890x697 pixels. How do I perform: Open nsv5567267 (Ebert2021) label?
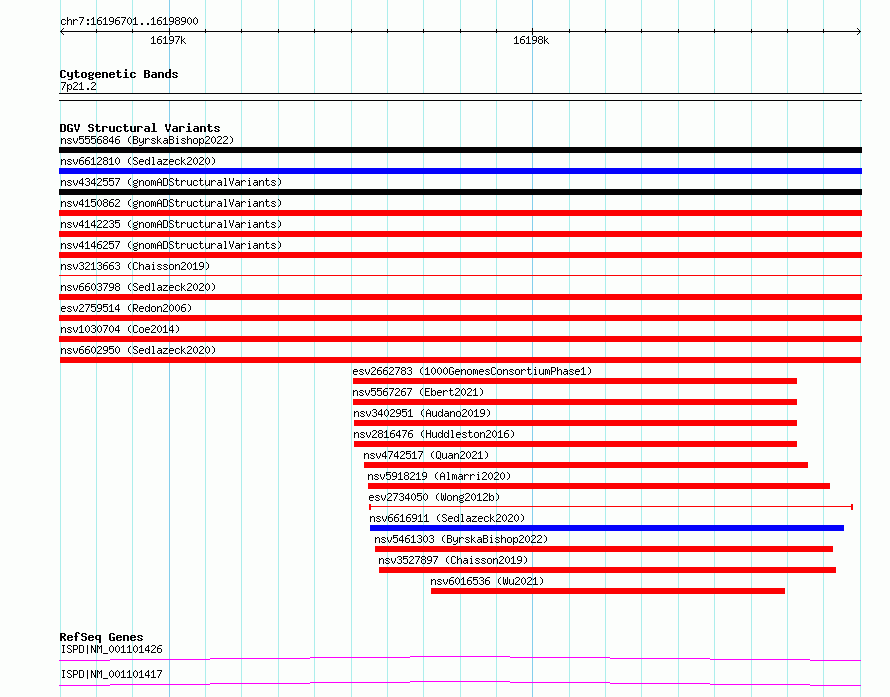point(418,392)
